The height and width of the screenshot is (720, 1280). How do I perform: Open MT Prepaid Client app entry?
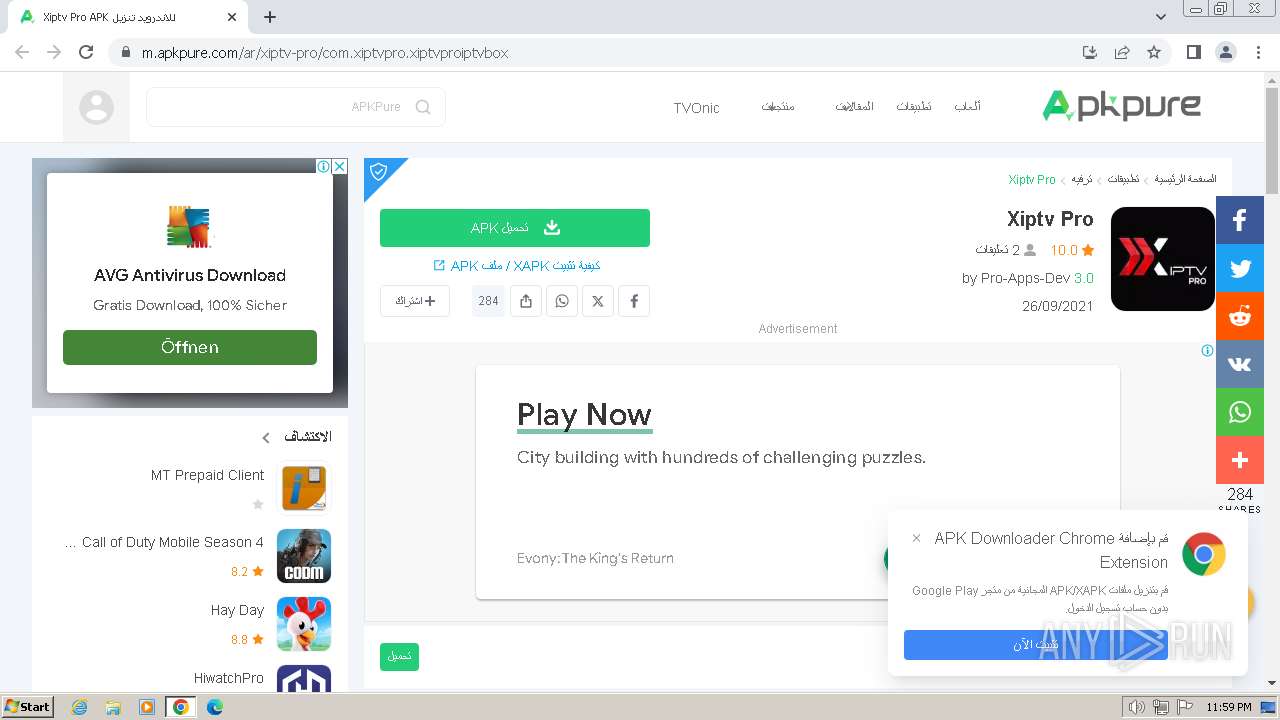point(190,488)
